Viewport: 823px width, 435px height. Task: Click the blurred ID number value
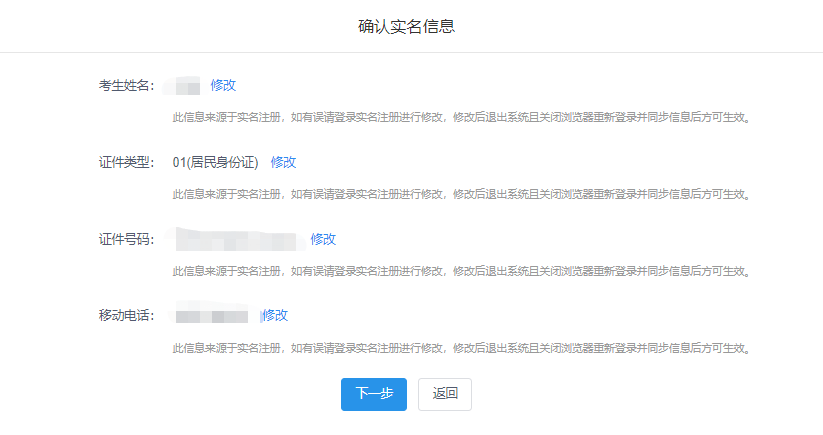click(x=238, y=239)
